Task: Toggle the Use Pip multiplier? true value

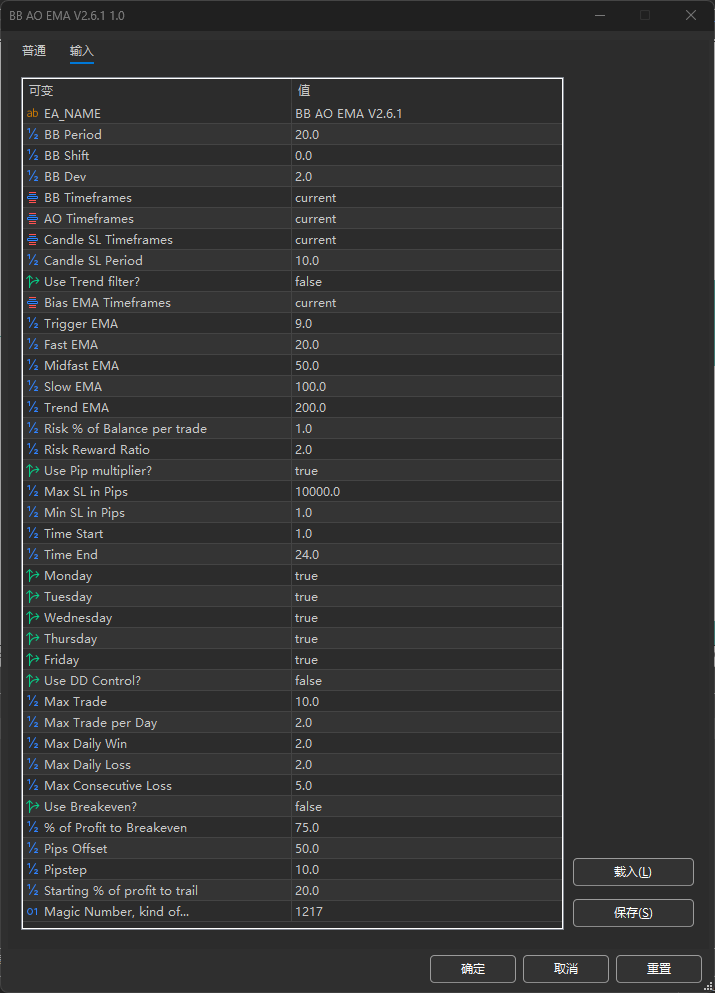Action: [x=306, y=471]
